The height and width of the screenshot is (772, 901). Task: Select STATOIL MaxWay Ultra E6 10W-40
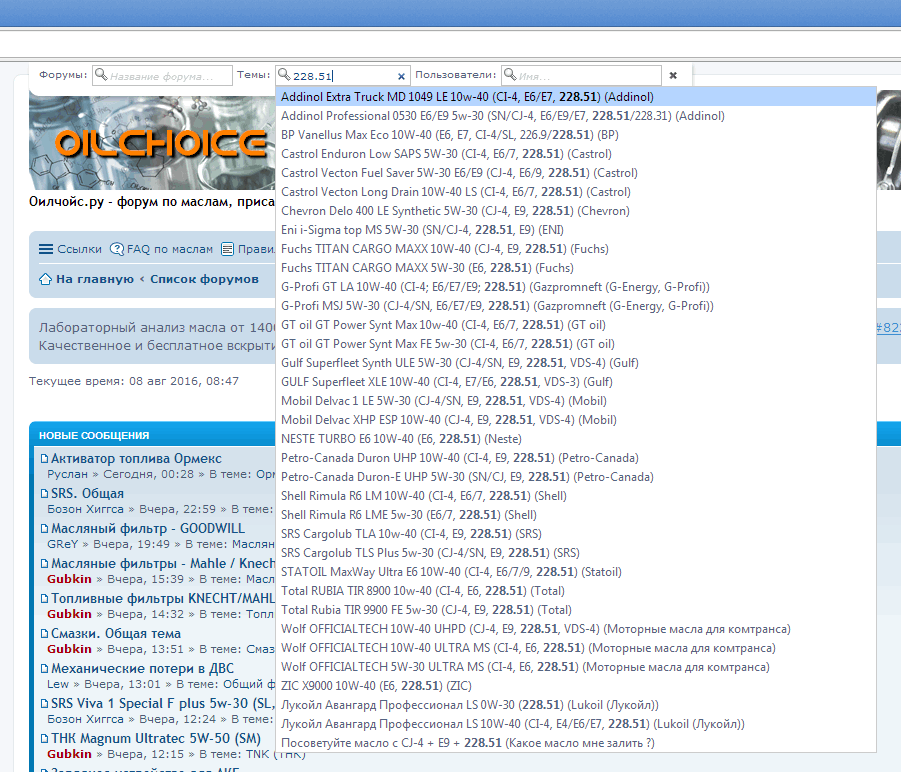click(576, 570)
